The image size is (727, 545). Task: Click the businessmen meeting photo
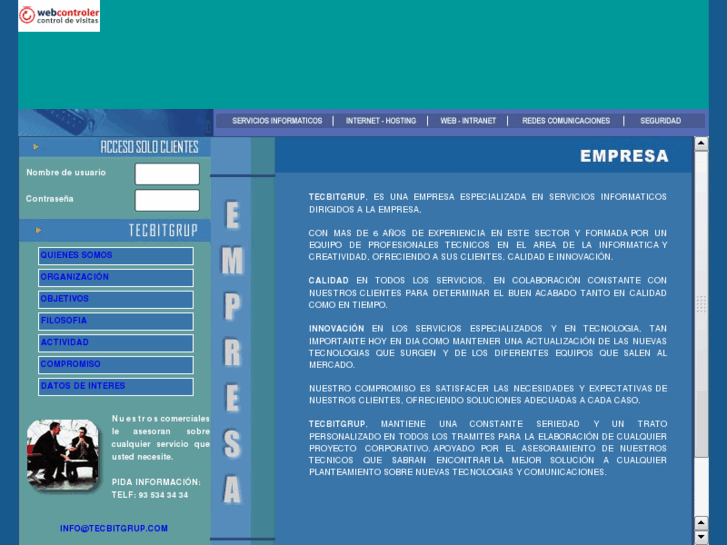coord(63,455)
